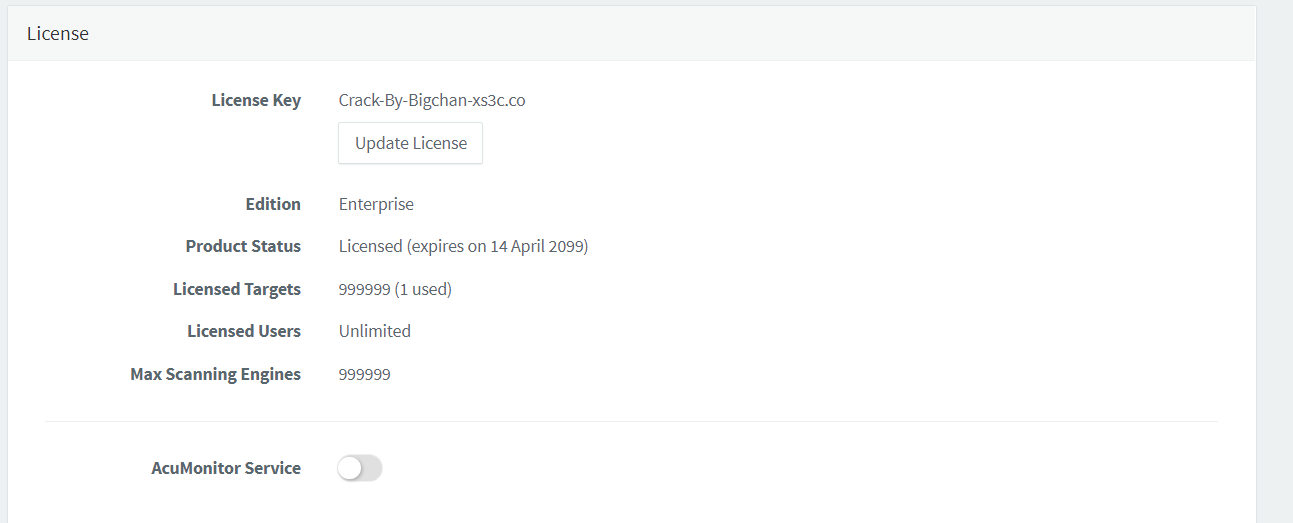Click the Enterprise edition value
Viewport: 1293px width, 523px height.
376,204
